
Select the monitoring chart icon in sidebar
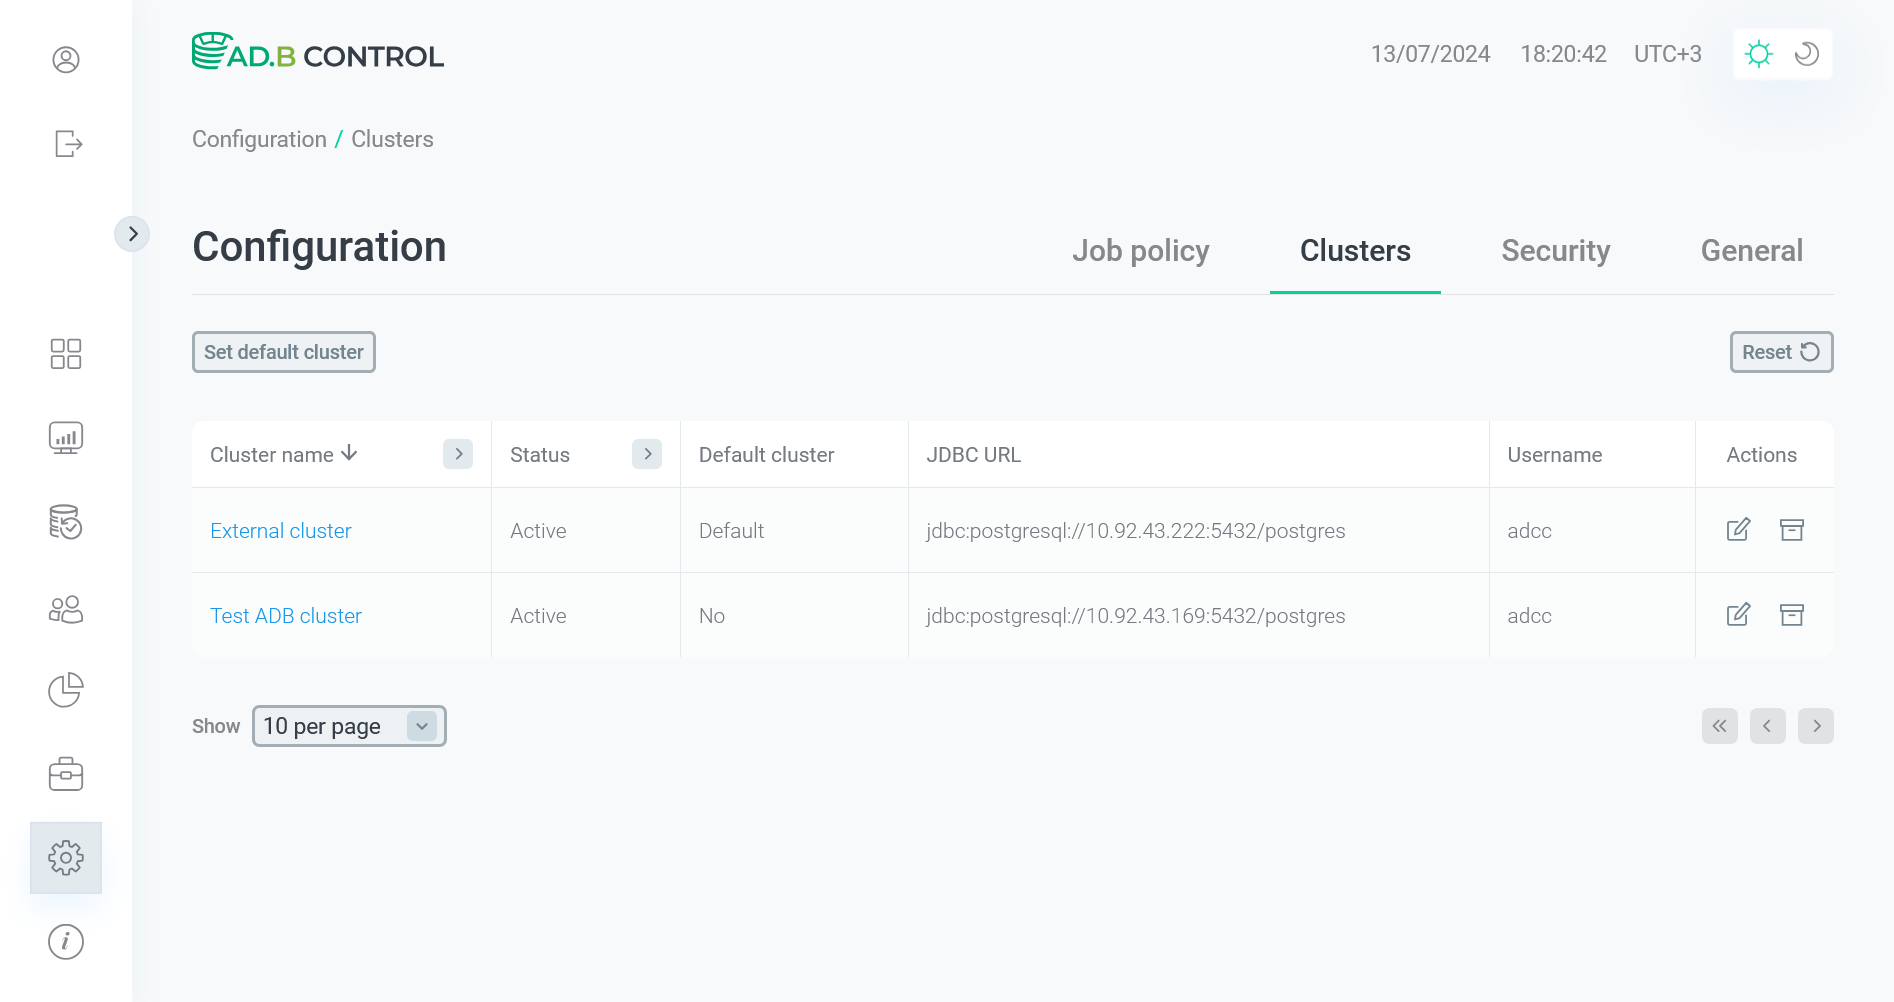tap(66, 437)
